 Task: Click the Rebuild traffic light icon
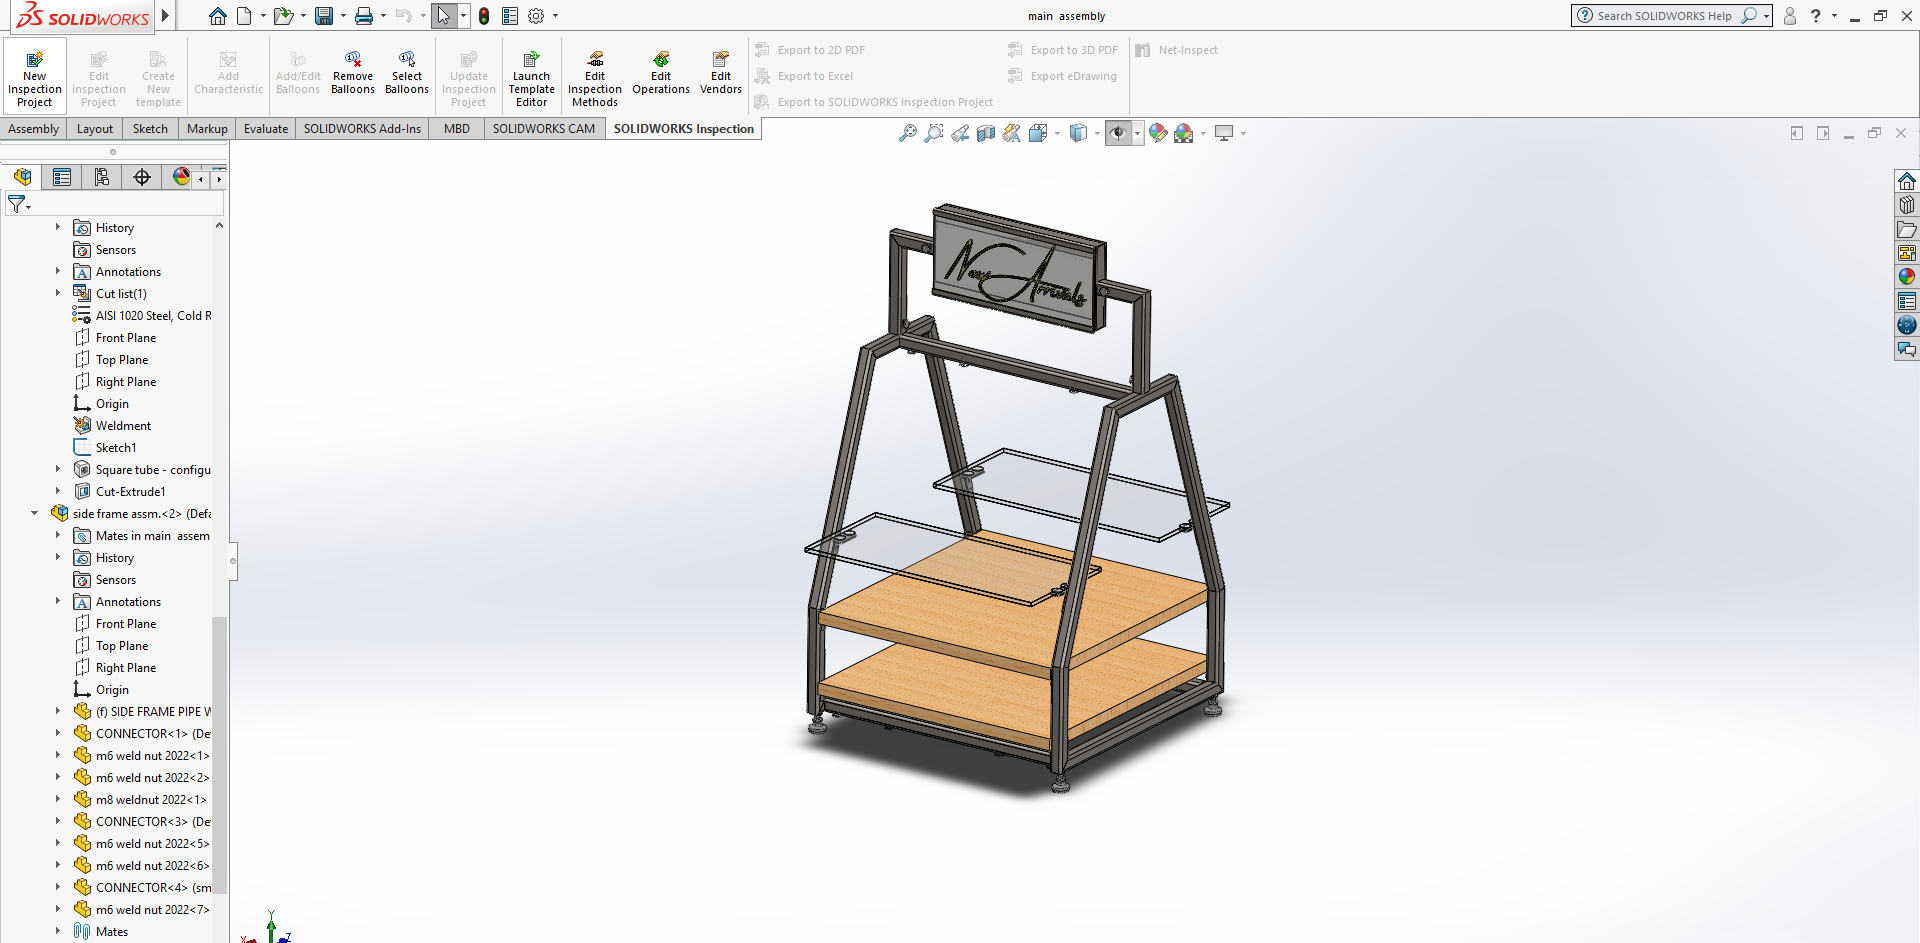tap(484, 16)
